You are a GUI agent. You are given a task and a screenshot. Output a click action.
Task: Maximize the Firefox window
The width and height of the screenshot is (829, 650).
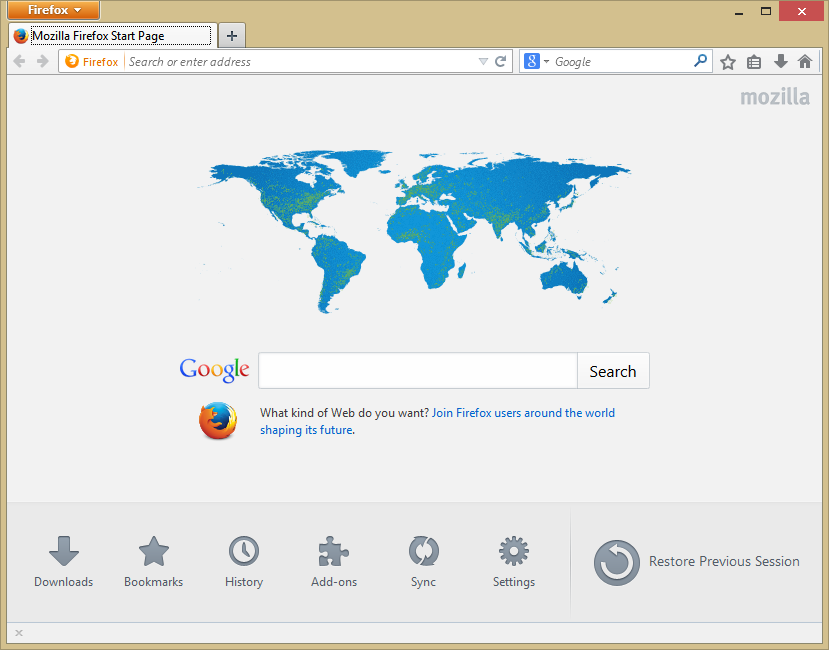766,11
